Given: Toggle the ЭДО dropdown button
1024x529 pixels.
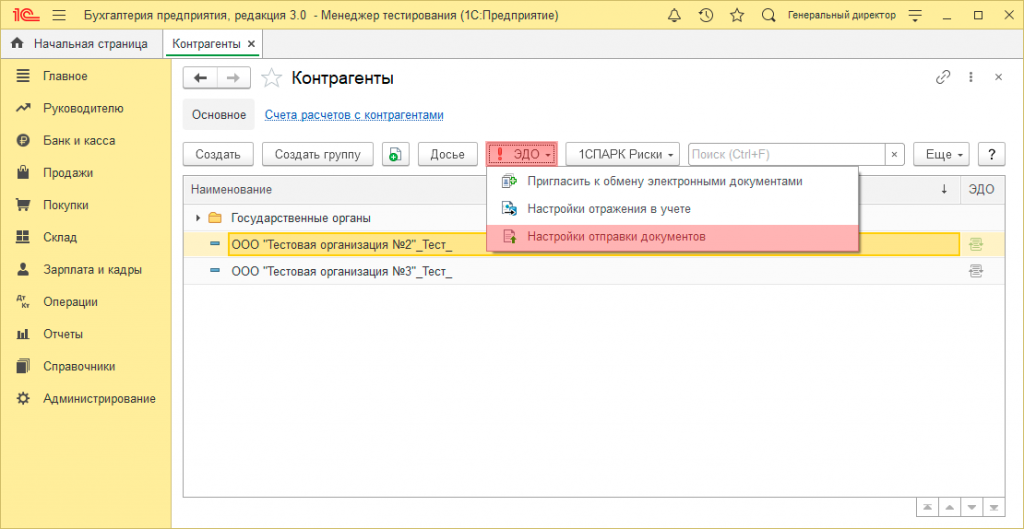Looking at the screenshot, I should (522, 154).
